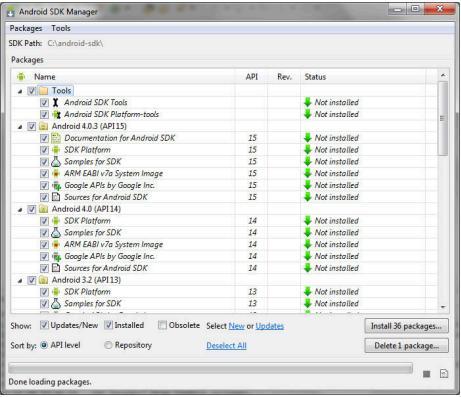Enable the Obsolete show checkbox
This screenshot has height=397, width=461.
tap(162, 325)
